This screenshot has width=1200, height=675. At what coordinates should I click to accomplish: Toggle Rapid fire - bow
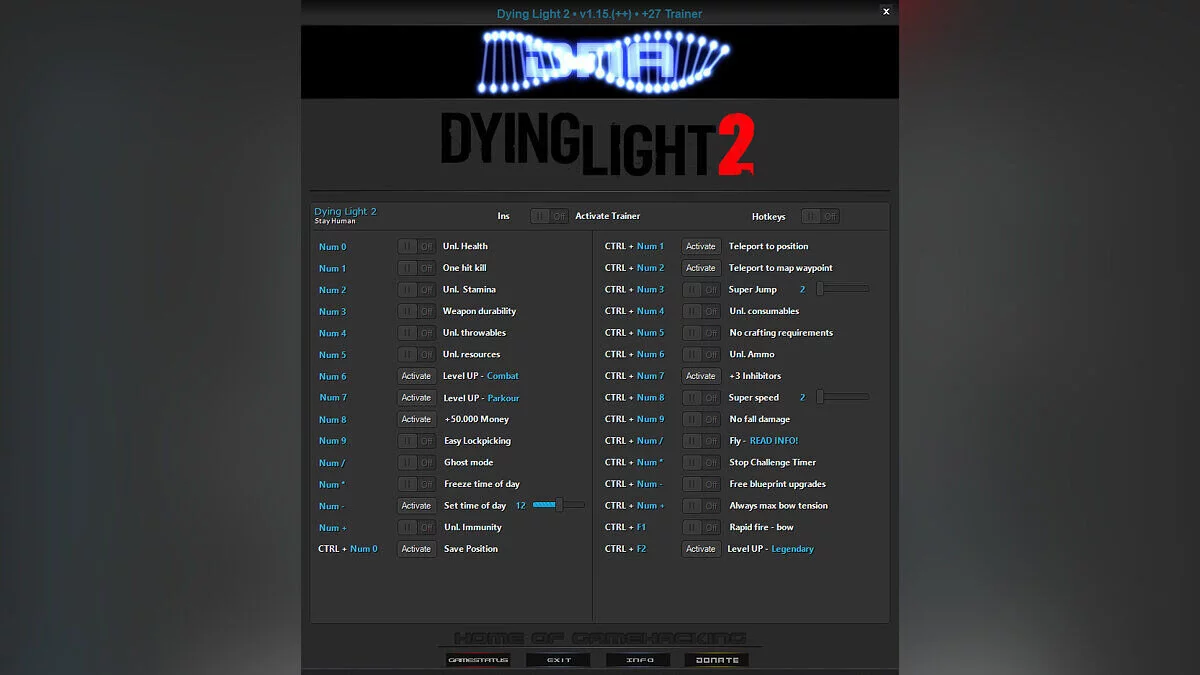pos(701,527)
